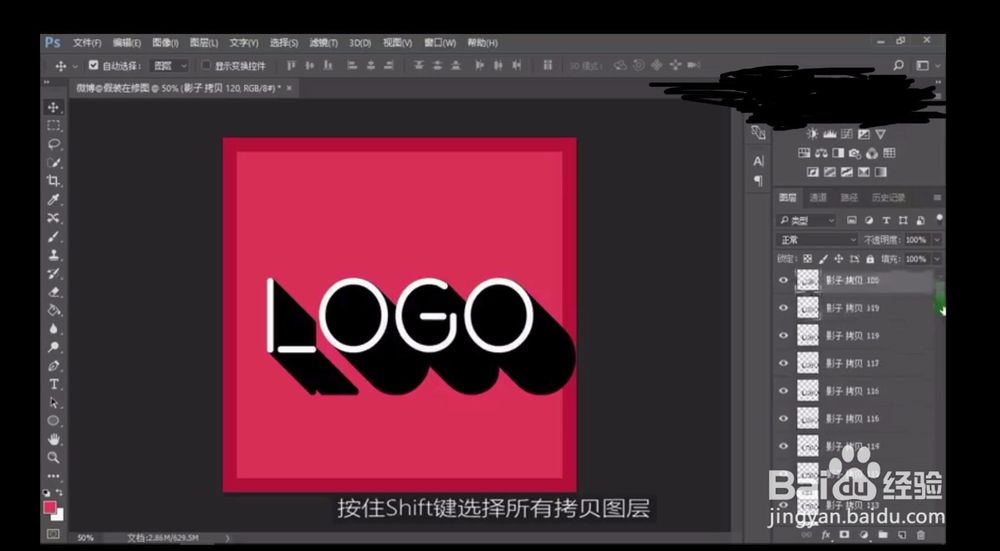Select the Move tool in toolbox
This screenshot has height=551, width=1000.
point(54,107)
